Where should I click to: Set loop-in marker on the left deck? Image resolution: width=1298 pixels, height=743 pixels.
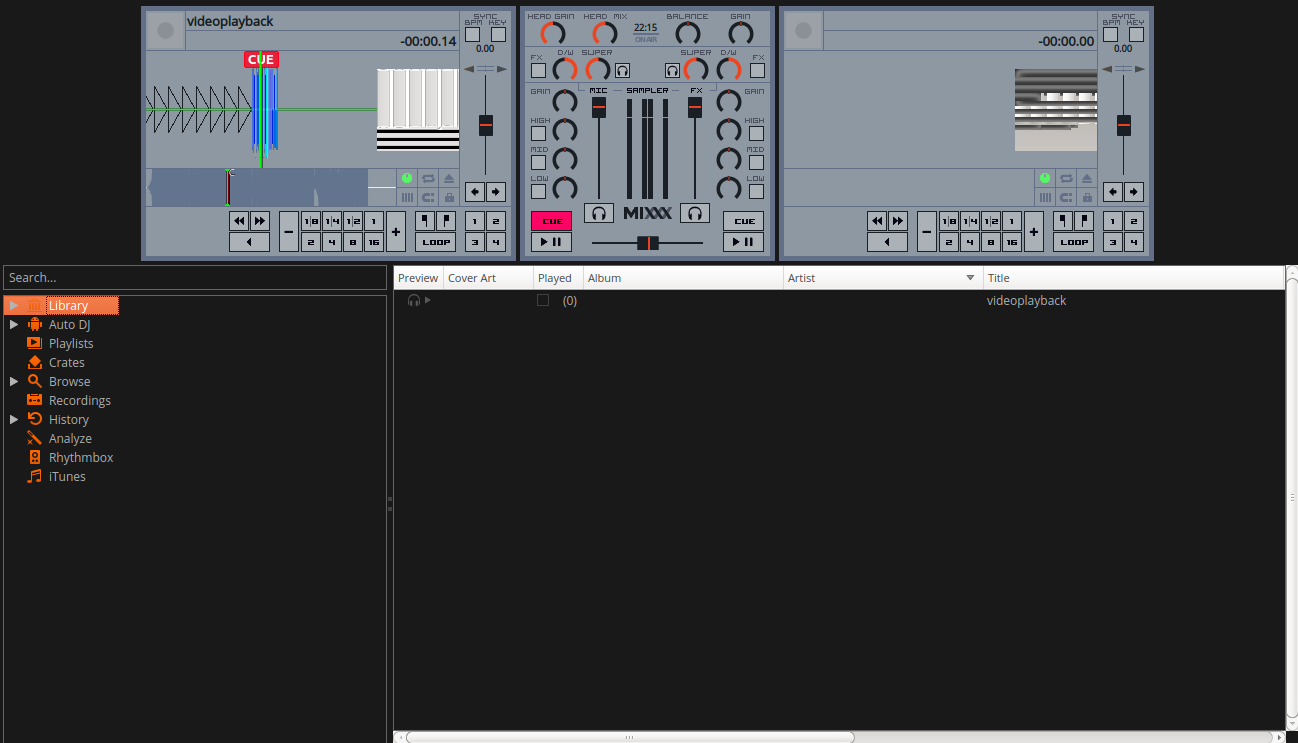[x=424, y=221]
